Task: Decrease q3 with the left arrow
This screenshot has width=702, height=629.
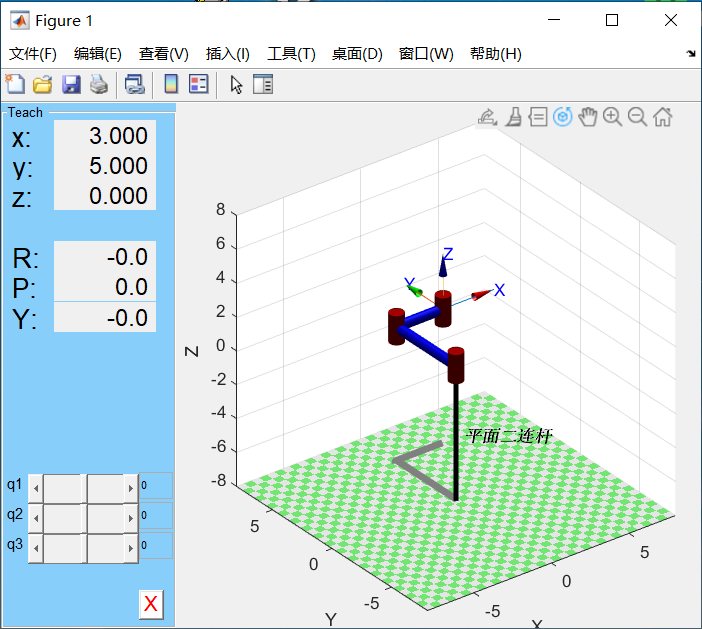Action: tap(36, 548)
